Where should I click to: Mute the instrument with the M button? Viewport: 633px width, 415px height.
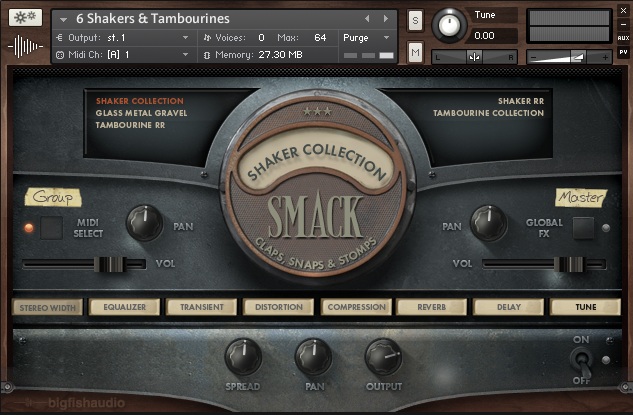point(415,52)
